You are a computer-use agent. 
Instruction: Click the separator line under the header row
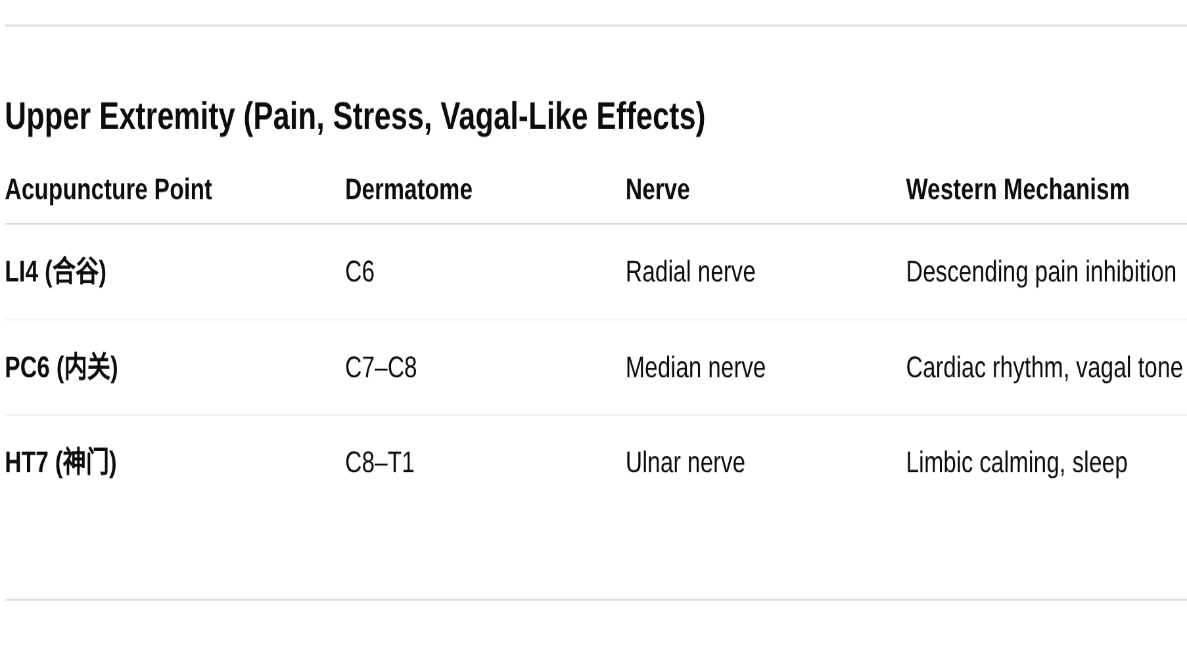click(x=594, y=224)
